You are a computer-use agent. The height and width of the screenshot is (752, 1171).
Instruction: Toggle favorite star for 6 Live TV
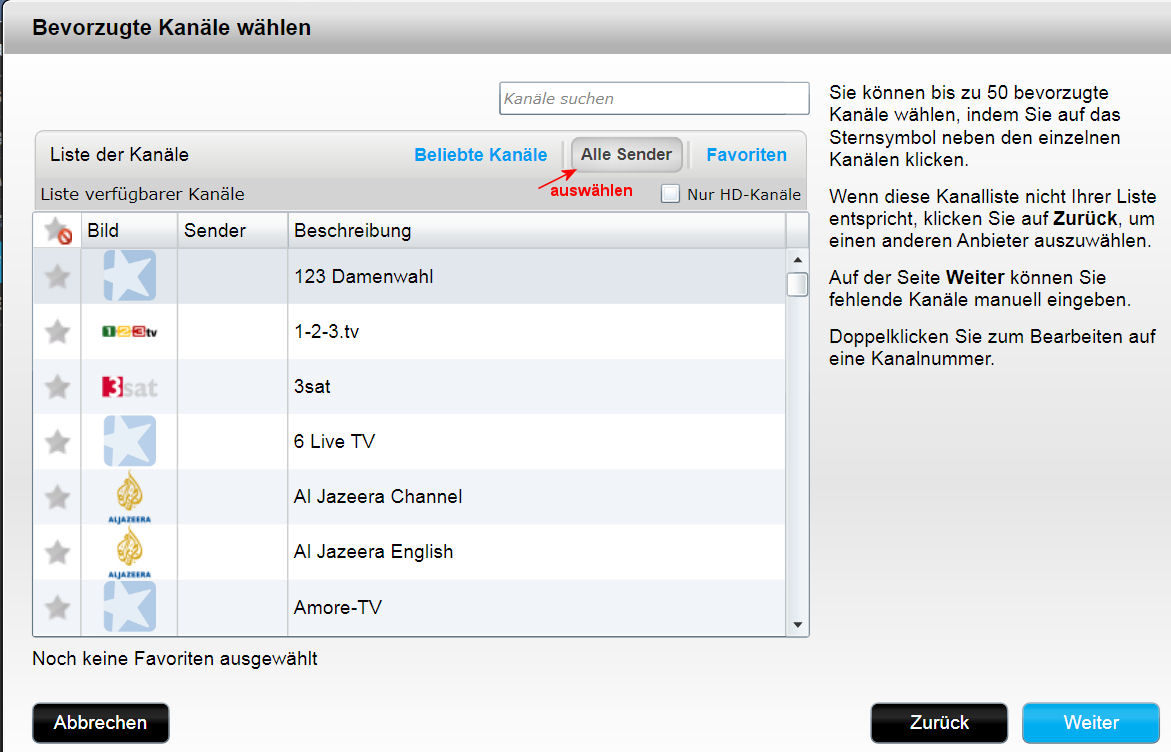(58, 442)
